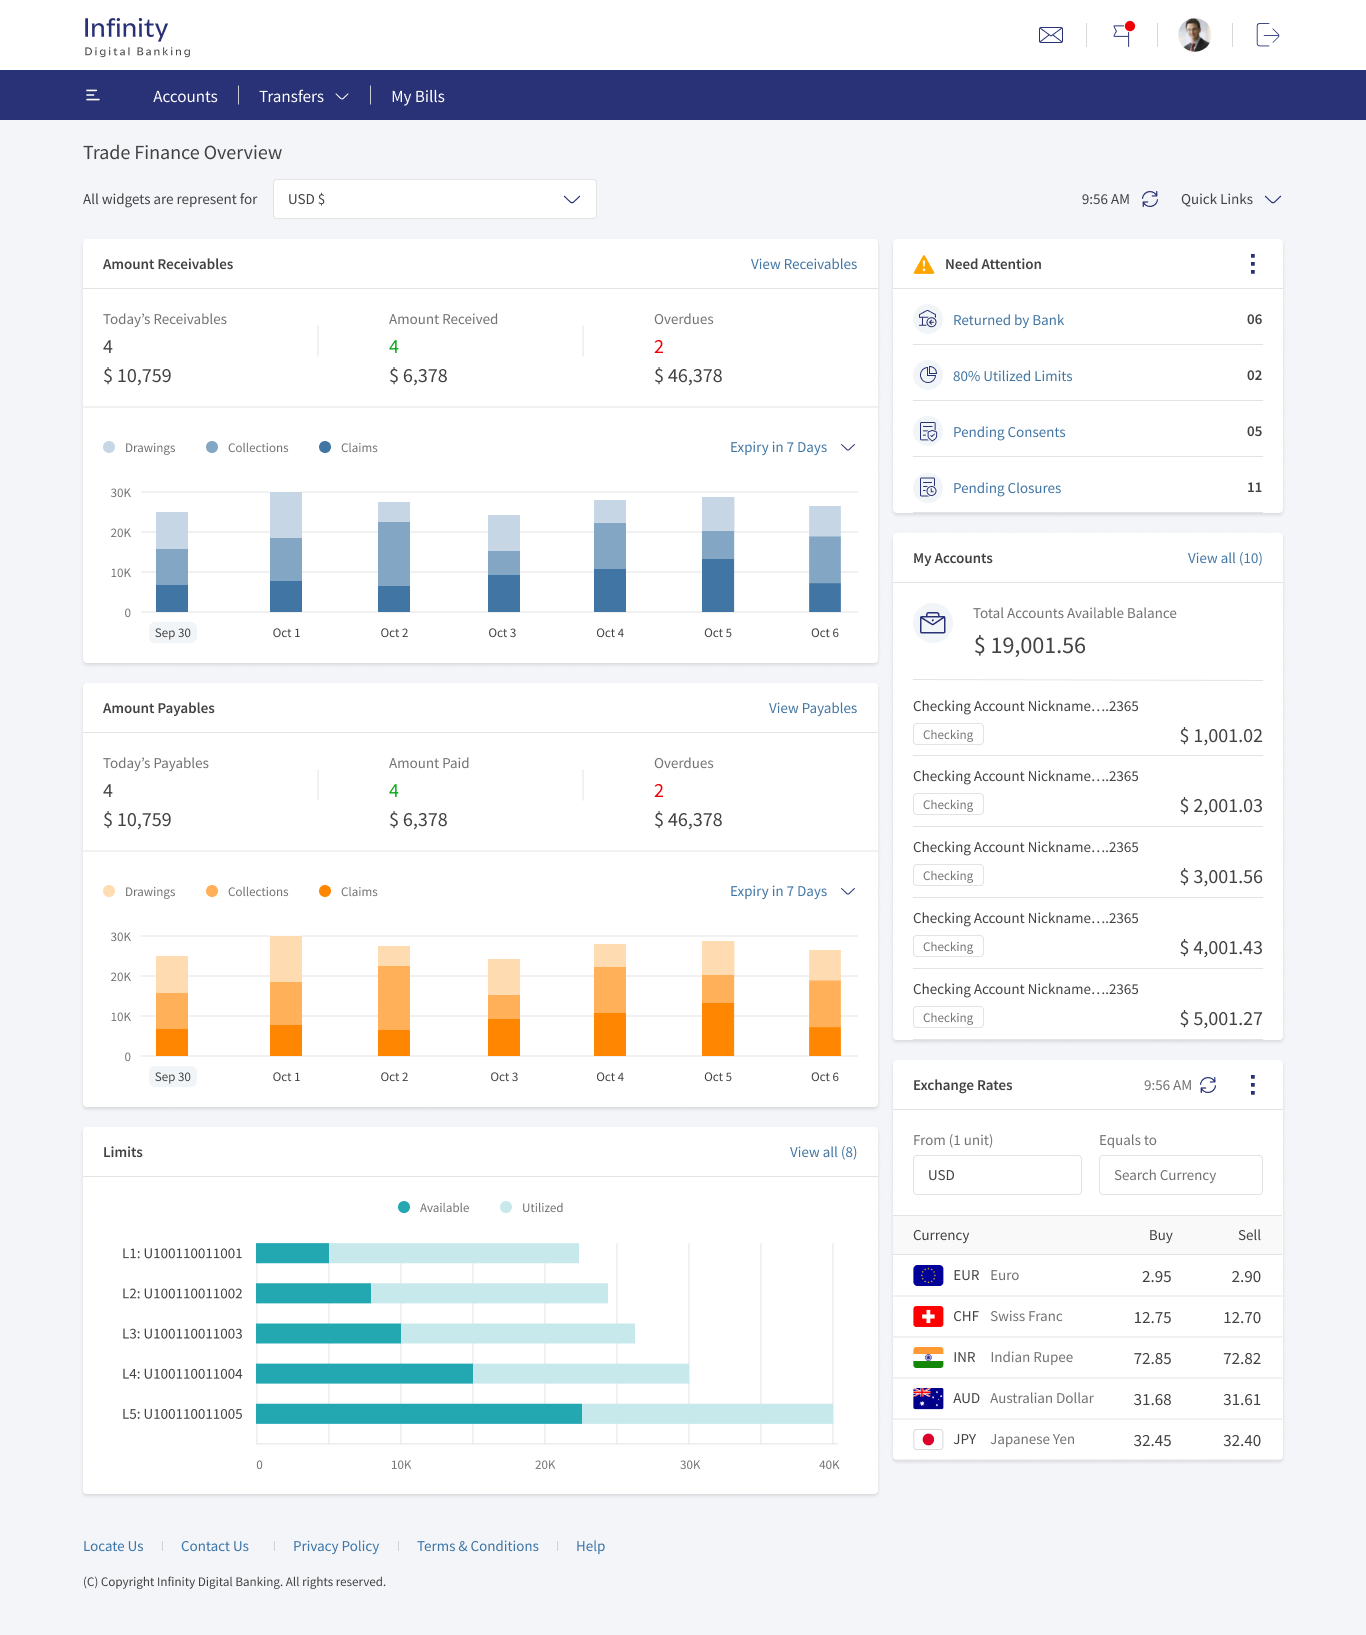Open Payables Expiry in 7 Days dropdown
This screenshot has height=1635, width=1366.
coord(793,891)
